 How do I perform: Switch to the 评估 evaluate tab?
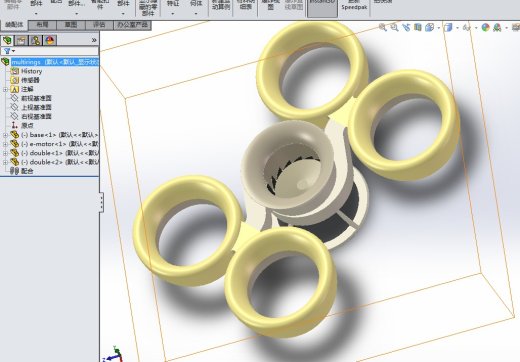pos(99,25)
